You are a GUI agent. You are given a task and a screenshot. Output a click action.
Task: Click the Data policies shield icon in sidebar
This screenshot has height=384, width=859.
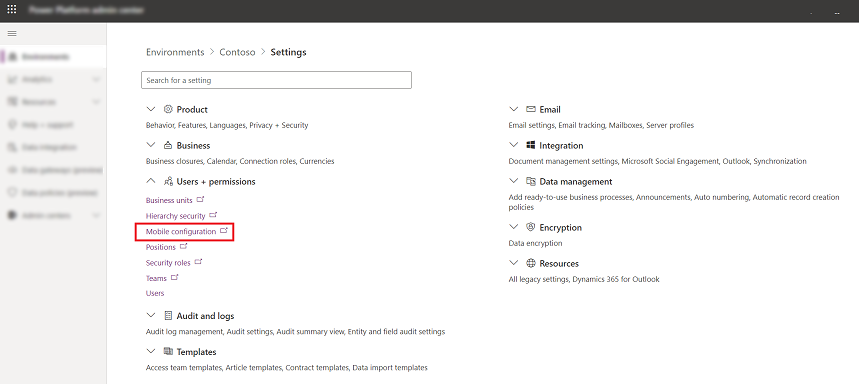(x=12, y=193)
